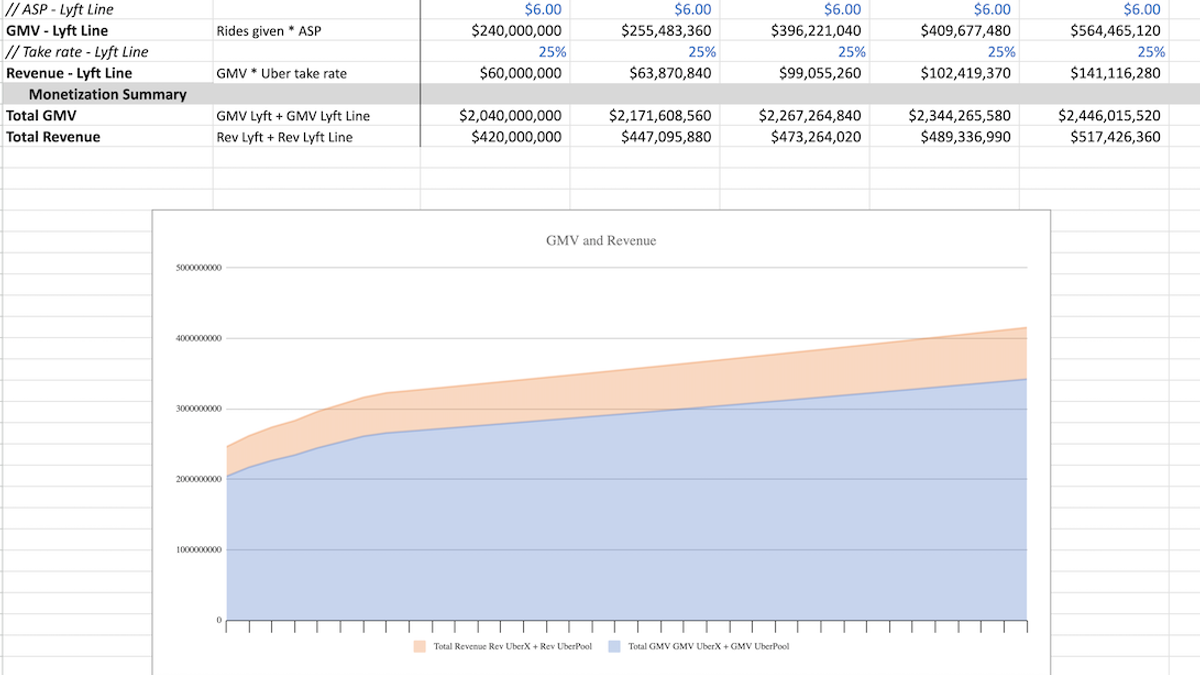Select the "GMV - Lyft Line" row label
The image size is (1200, 675).
(60, 30)
